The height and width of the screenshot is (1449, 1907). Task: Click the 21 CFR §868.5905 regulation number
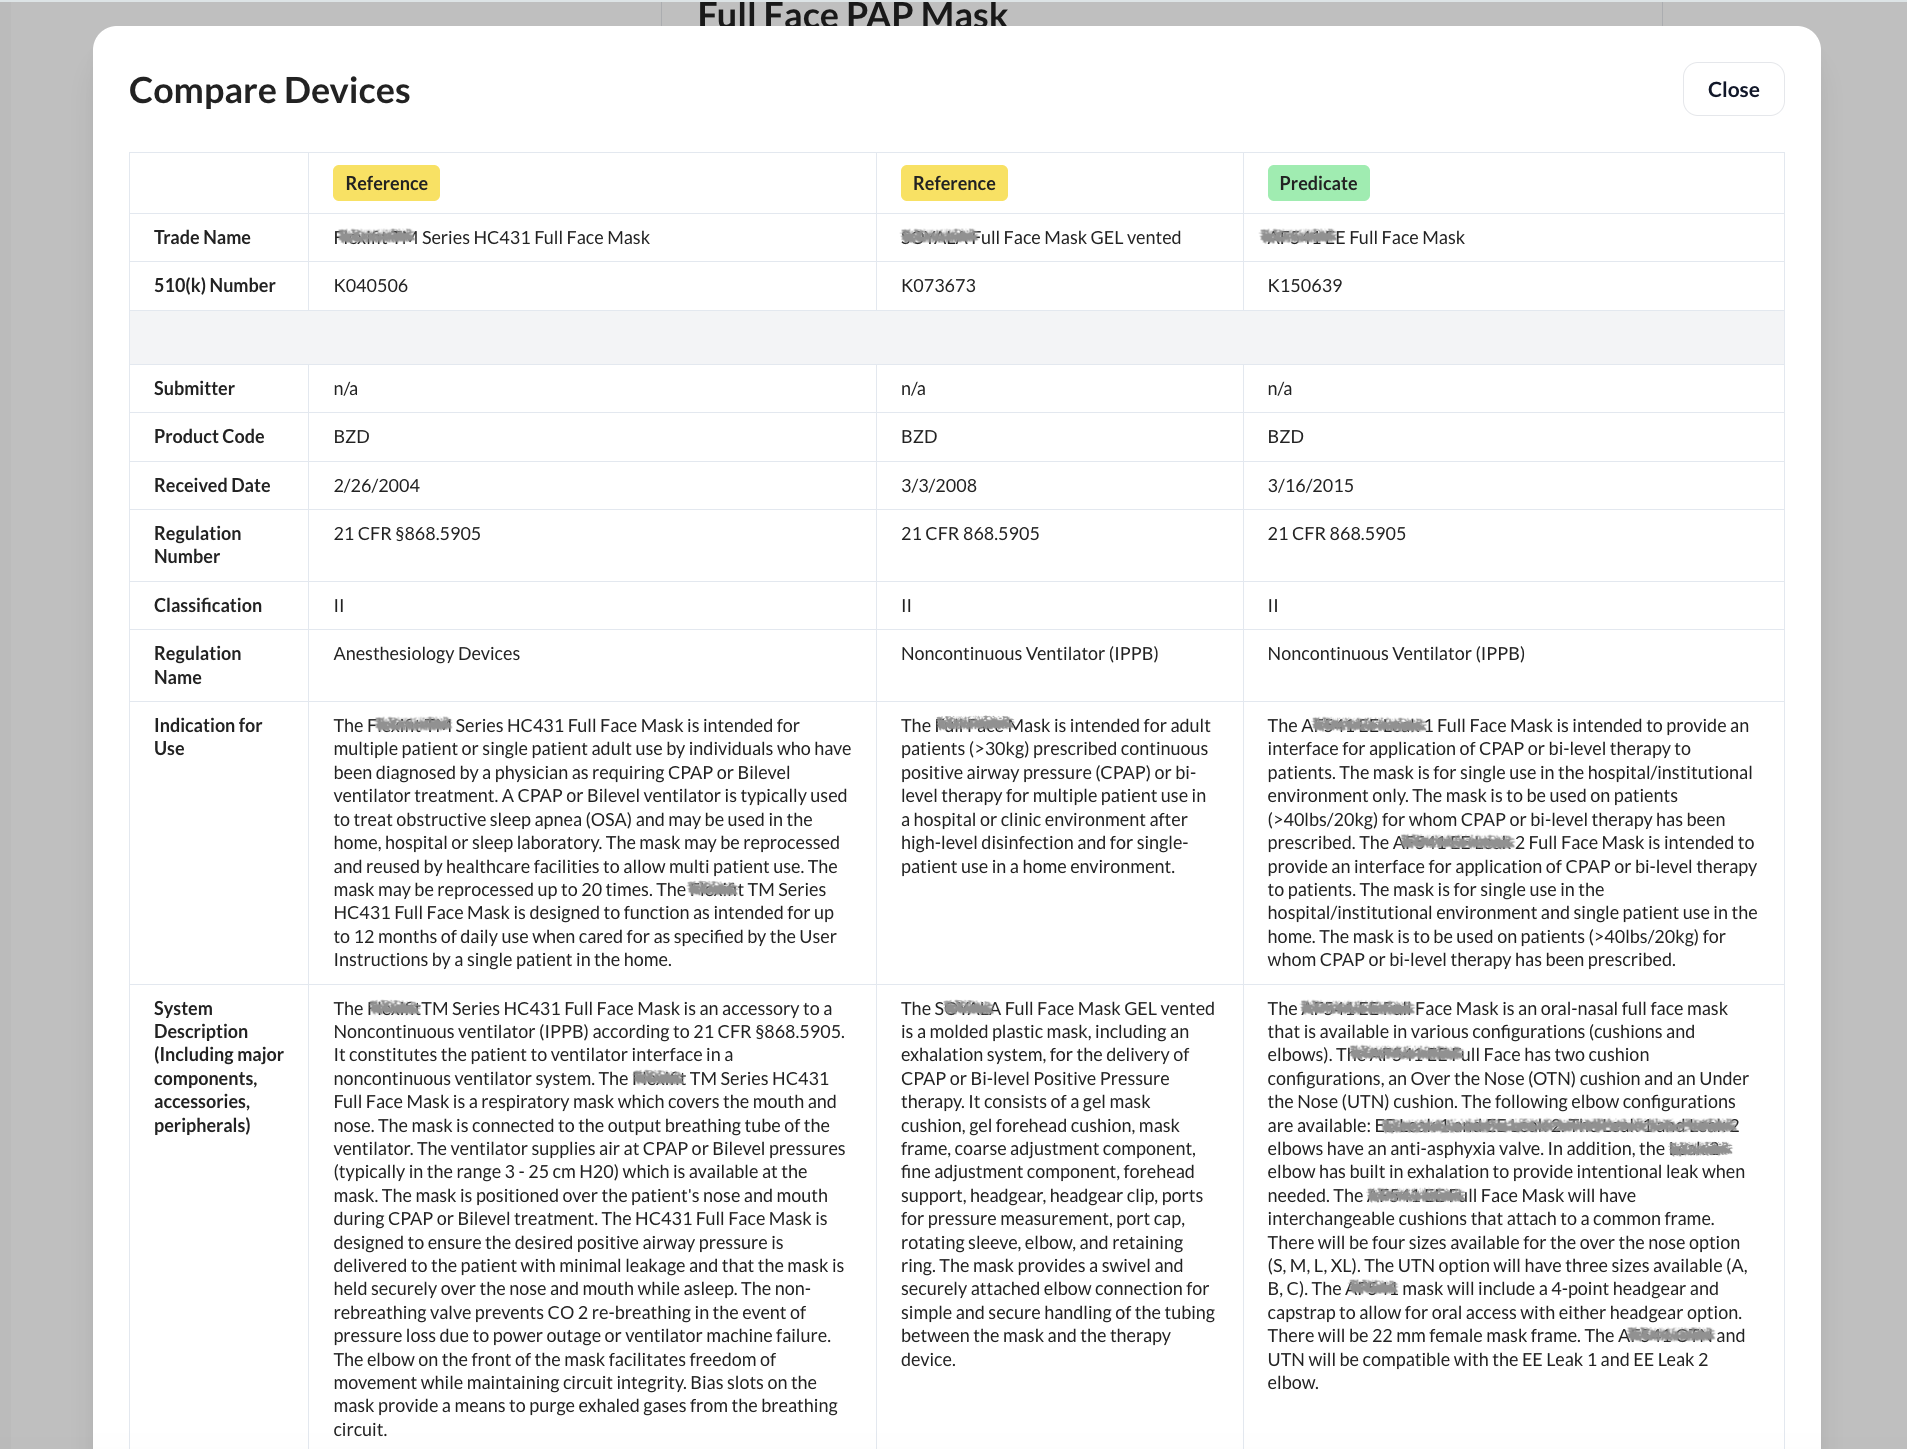(x=406, y=534)
